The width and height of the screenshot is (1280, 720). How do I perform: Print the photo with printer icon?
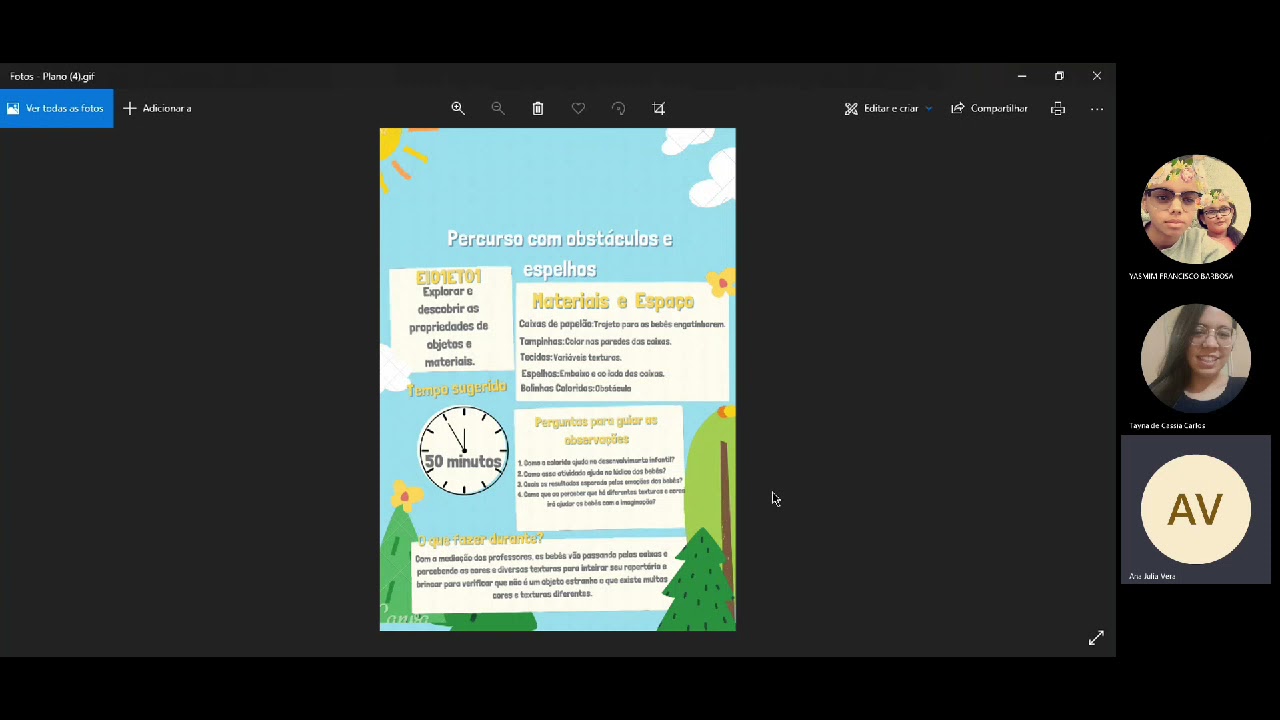[1058, 108]
